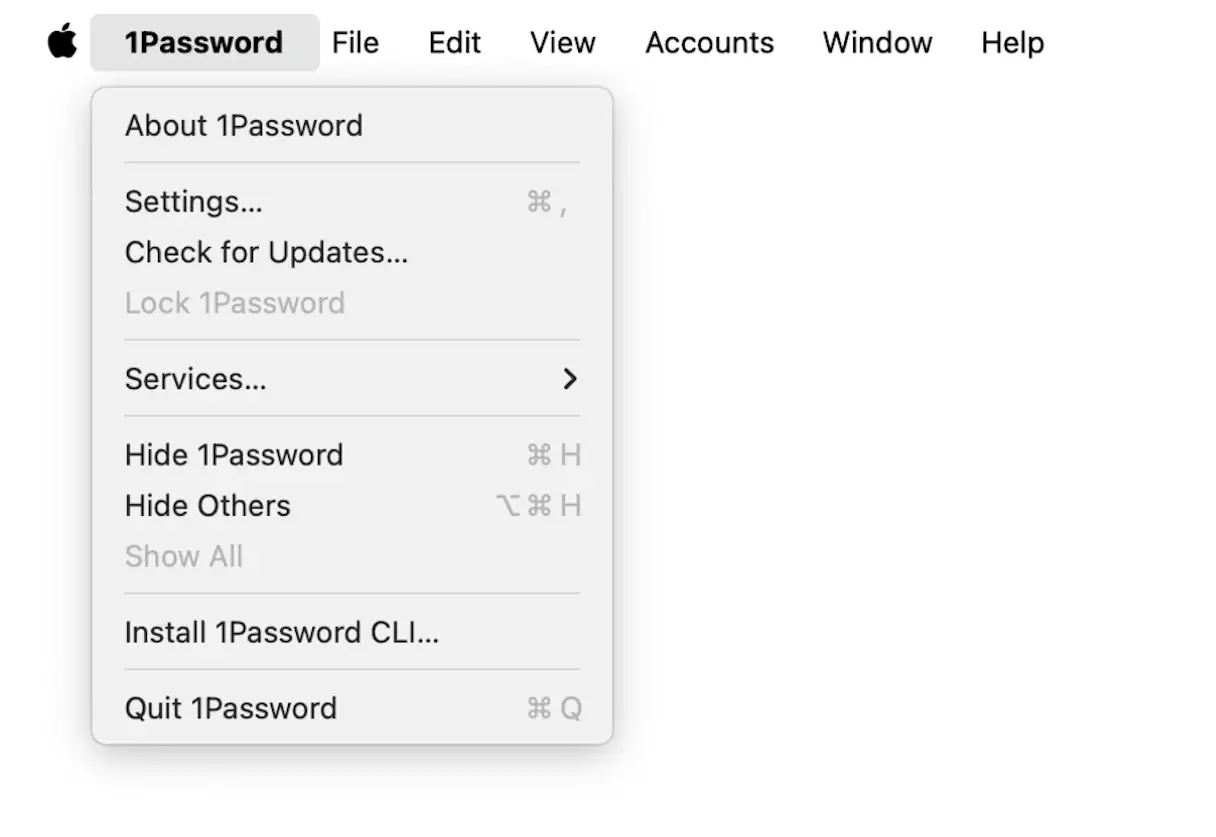1216x837 pixels.
Task: Open the Accounts menu
Action: click(709, 42)
